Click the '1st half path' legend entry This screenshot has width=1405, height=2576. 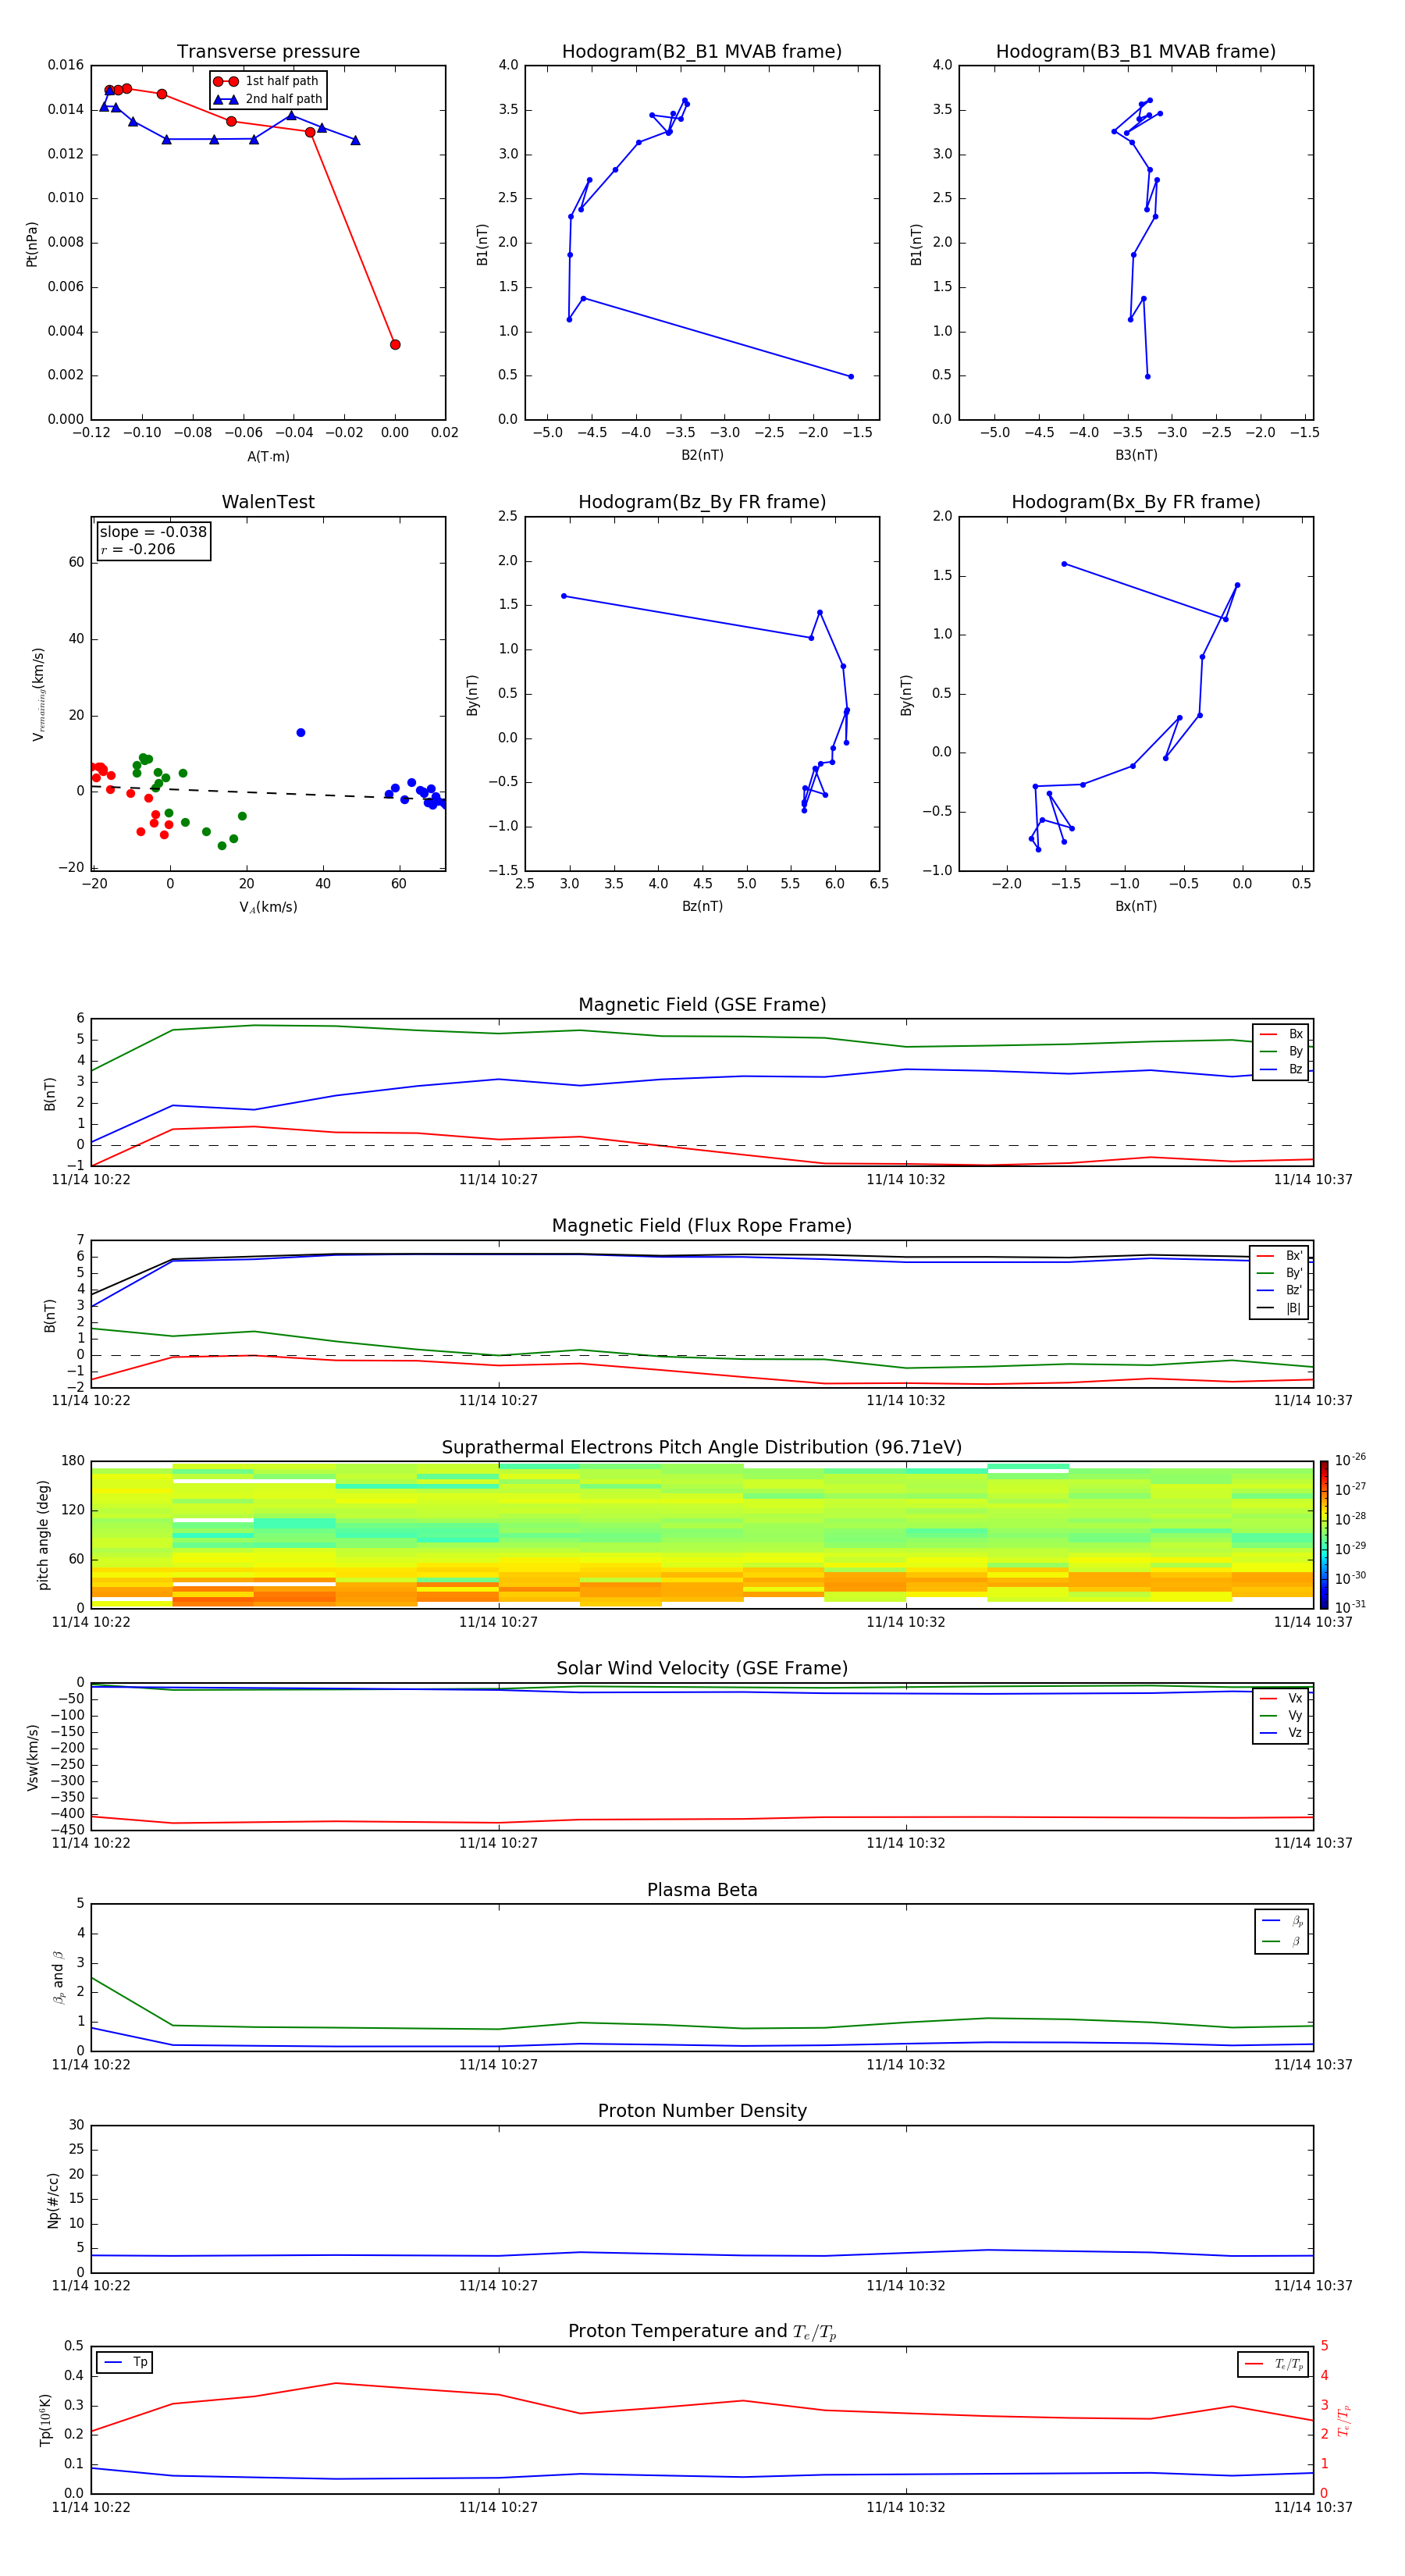266,81
